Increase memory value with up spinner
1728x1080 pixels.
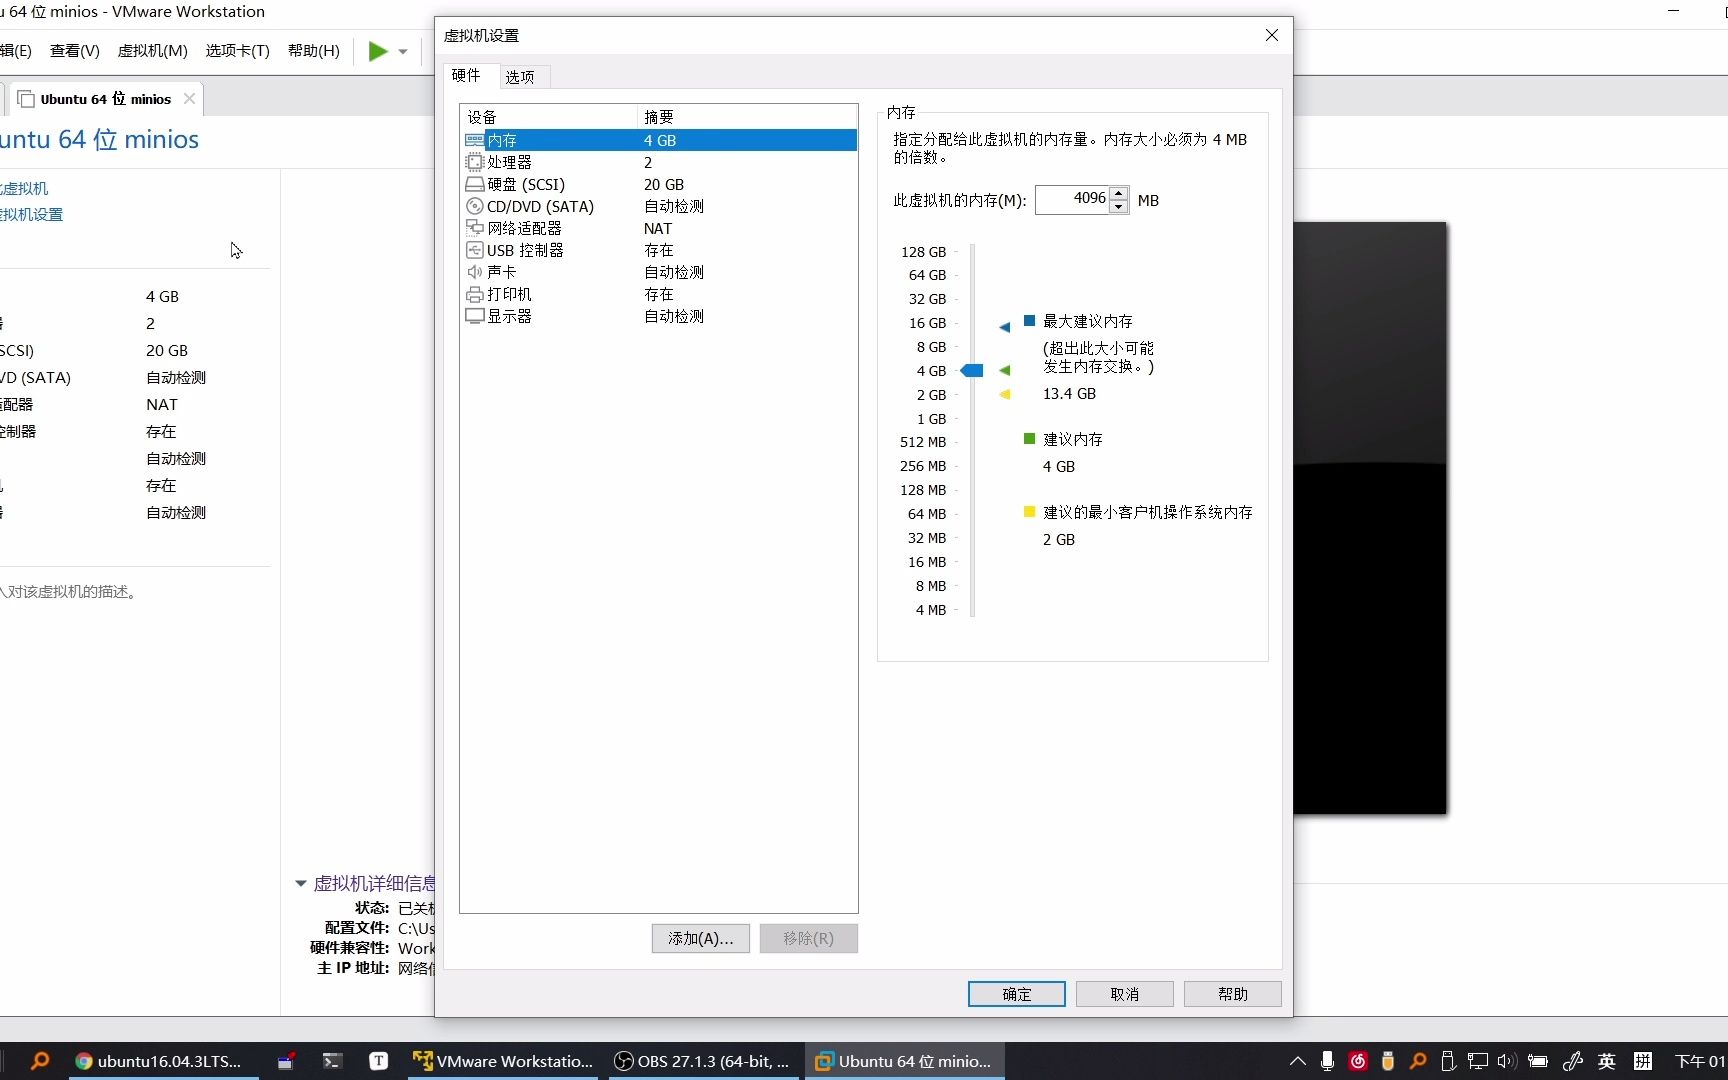(1119, 193)
